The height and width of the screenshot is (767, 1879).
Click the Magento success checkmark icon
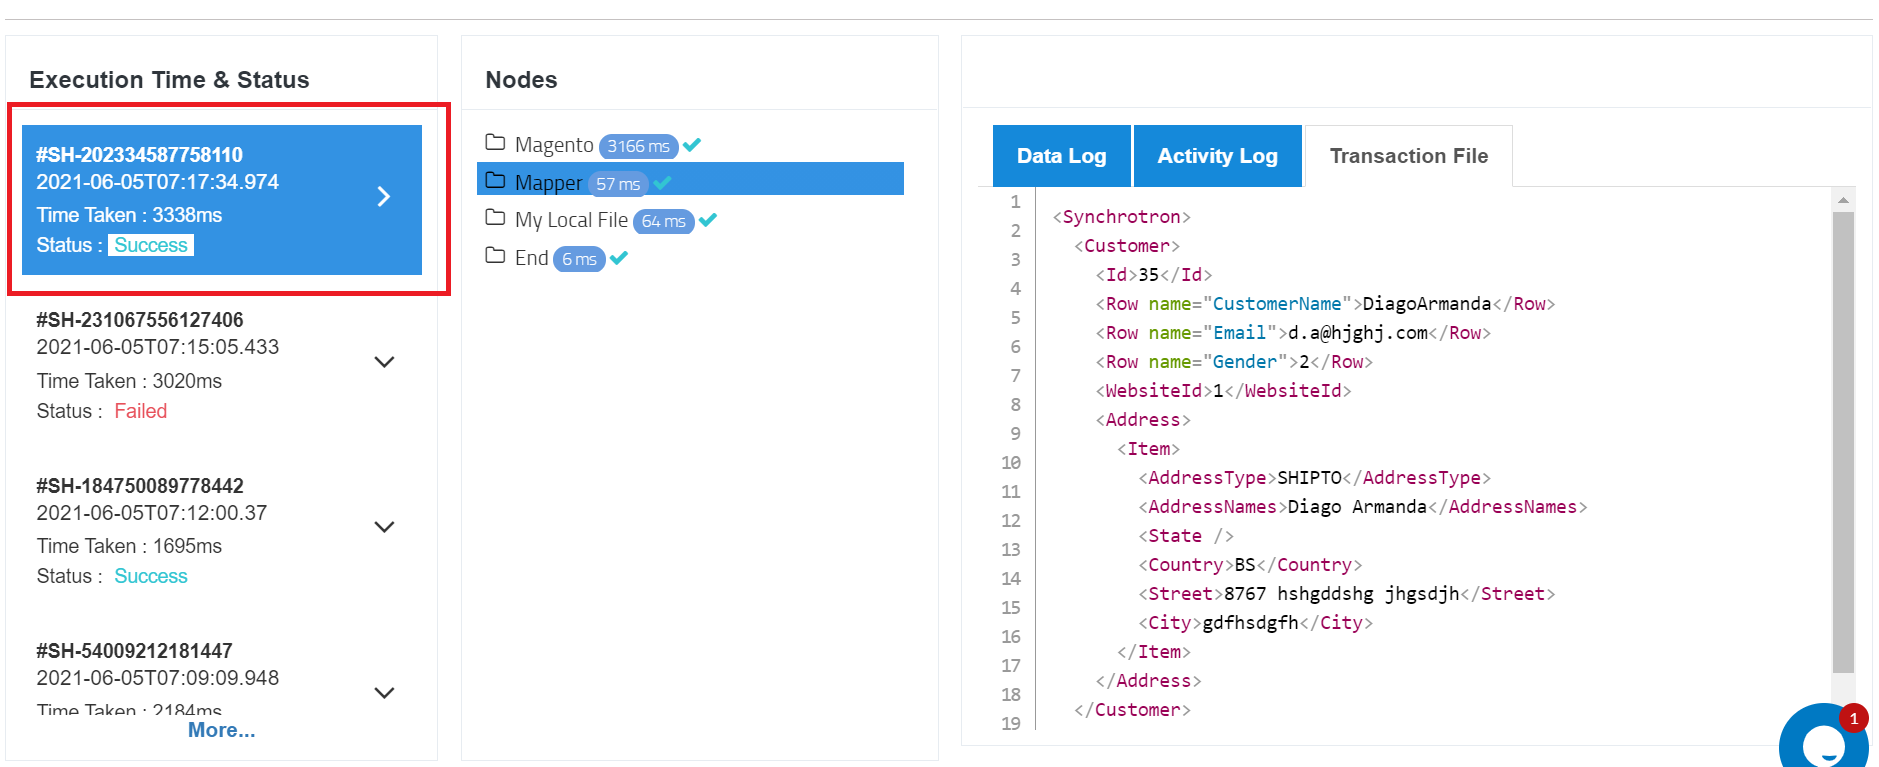[x=692, y=145]
